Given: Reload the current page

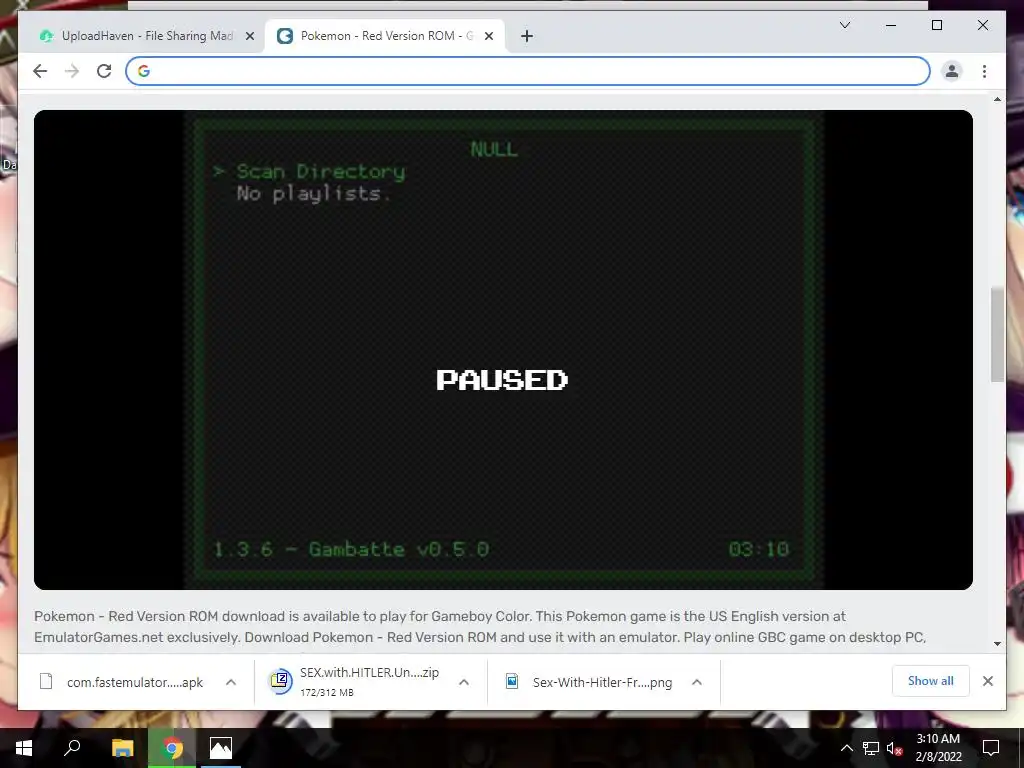Looking at the screenshot, I should pos(104,71).
